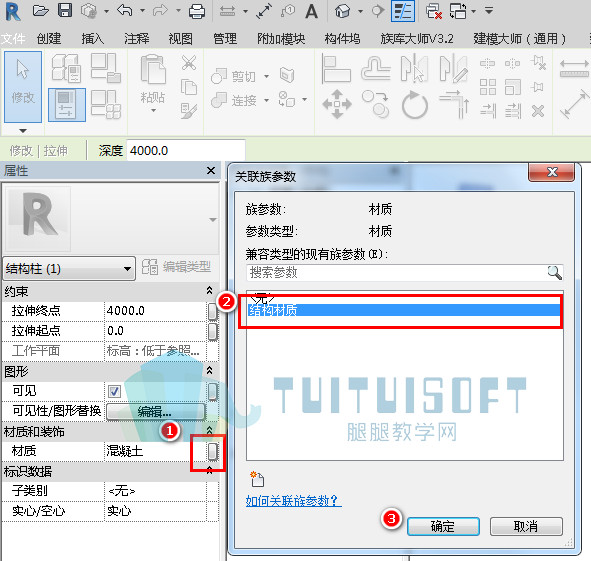Click associate parameter button beside 拉伸终点
591x561 pixels.
tap(213, 311)
